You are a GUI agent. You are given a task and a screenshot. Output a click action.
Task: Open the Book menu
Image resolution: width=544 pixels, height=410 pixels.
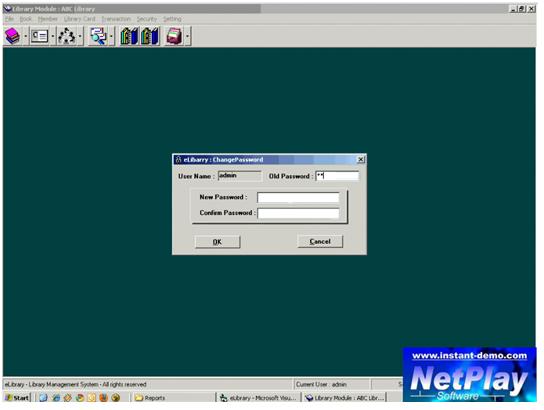point(26,19)
